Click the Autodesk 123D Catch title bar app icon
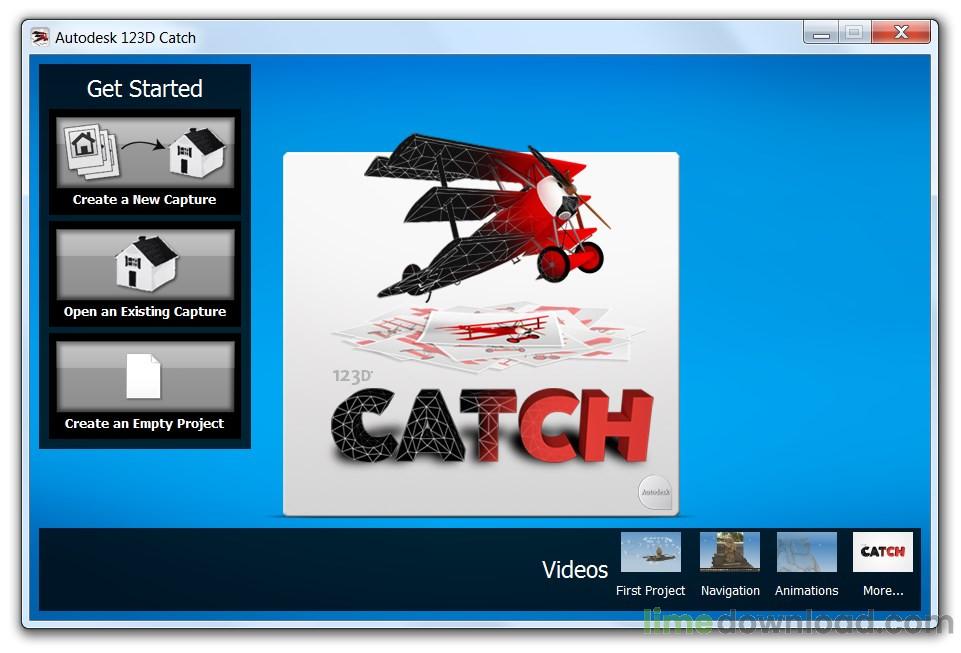Image resolution: width=961 pixels, height=653 pixels. [40, 37]
